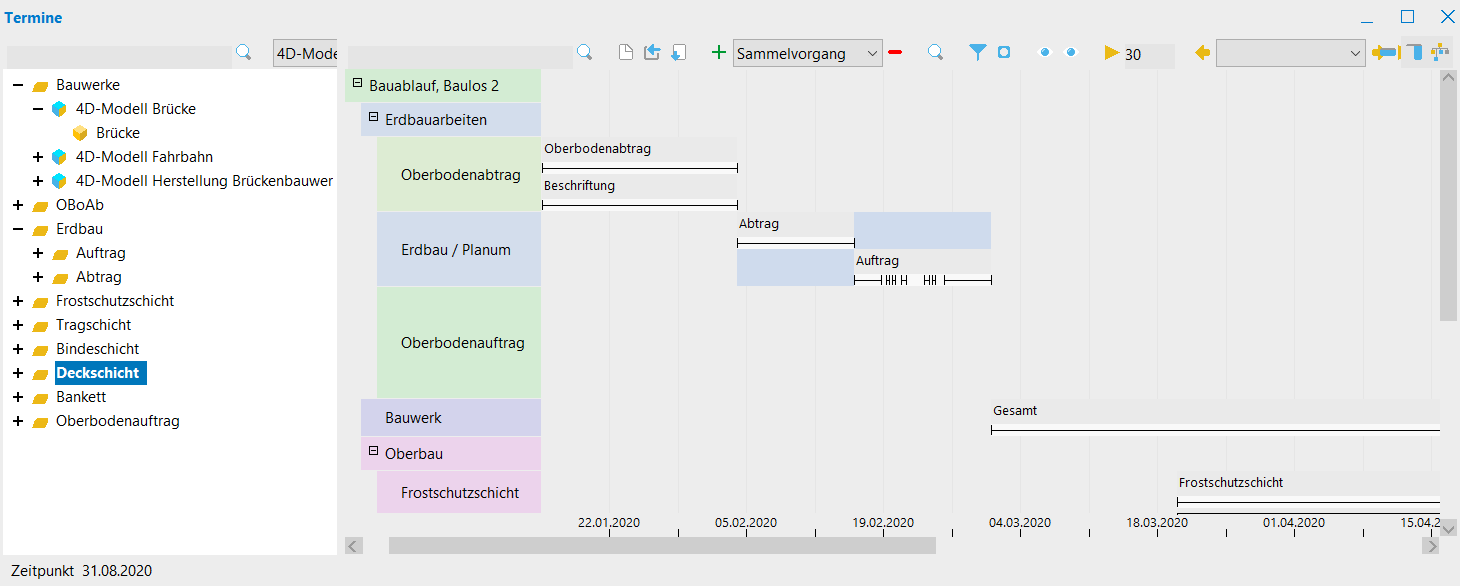Select the Brücke model item
Viewport: 1460px width, 586px height.
click(x=117, y=133)
